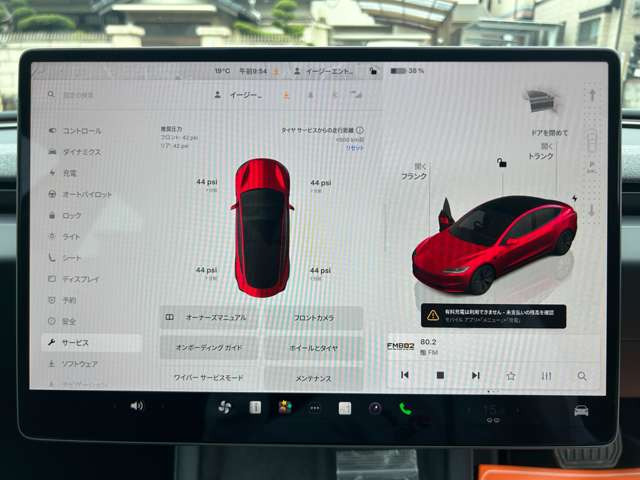Viewport: 640px width, 480px height.
Task: Click the magnifier icon in settings search
Action: point(51,95)
